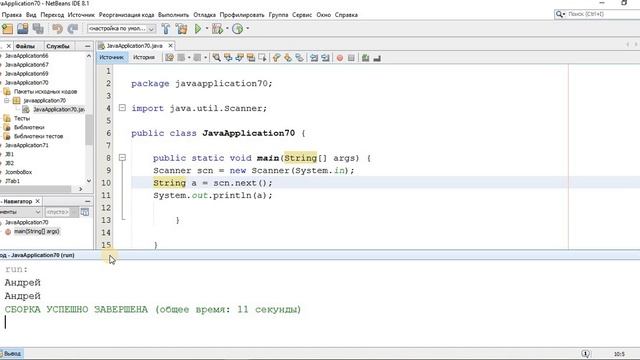Open the Группа menu
Screen dimensions: 640x360
[278, 15]
